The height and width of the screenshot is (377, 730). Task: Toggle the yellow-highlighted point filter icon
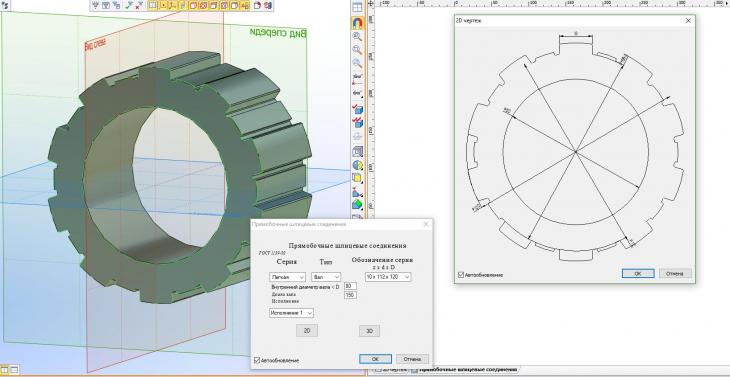click(163, 6)
